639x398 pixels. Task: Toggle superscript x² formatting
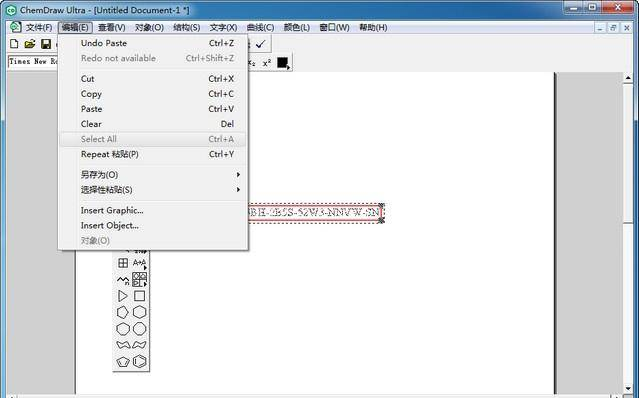coord(267,63)
